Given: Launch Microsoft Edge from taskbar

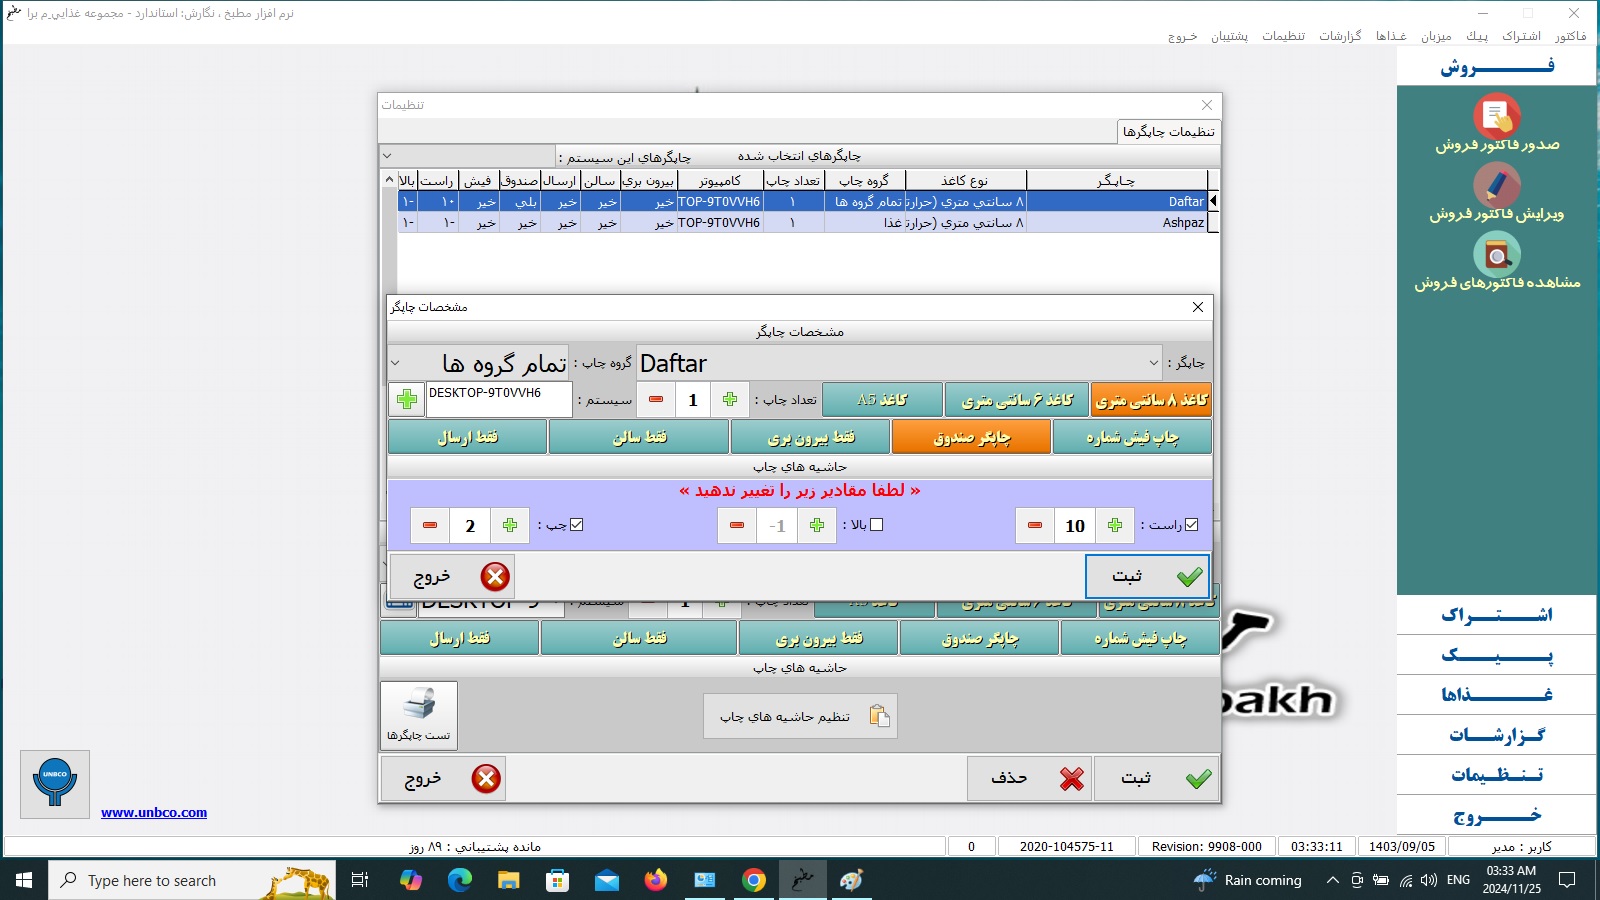Looking at the screenshot, I should [x=460, y=880].
